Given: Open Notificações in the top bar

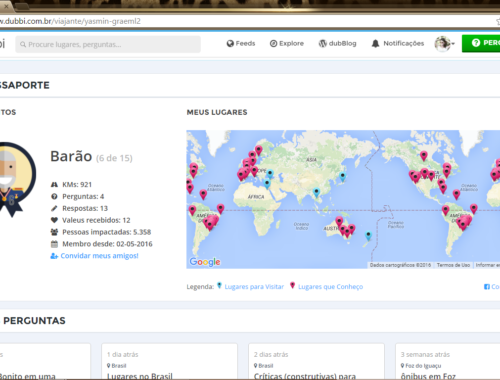Looking at the screenshot, I should coord(398,43).
